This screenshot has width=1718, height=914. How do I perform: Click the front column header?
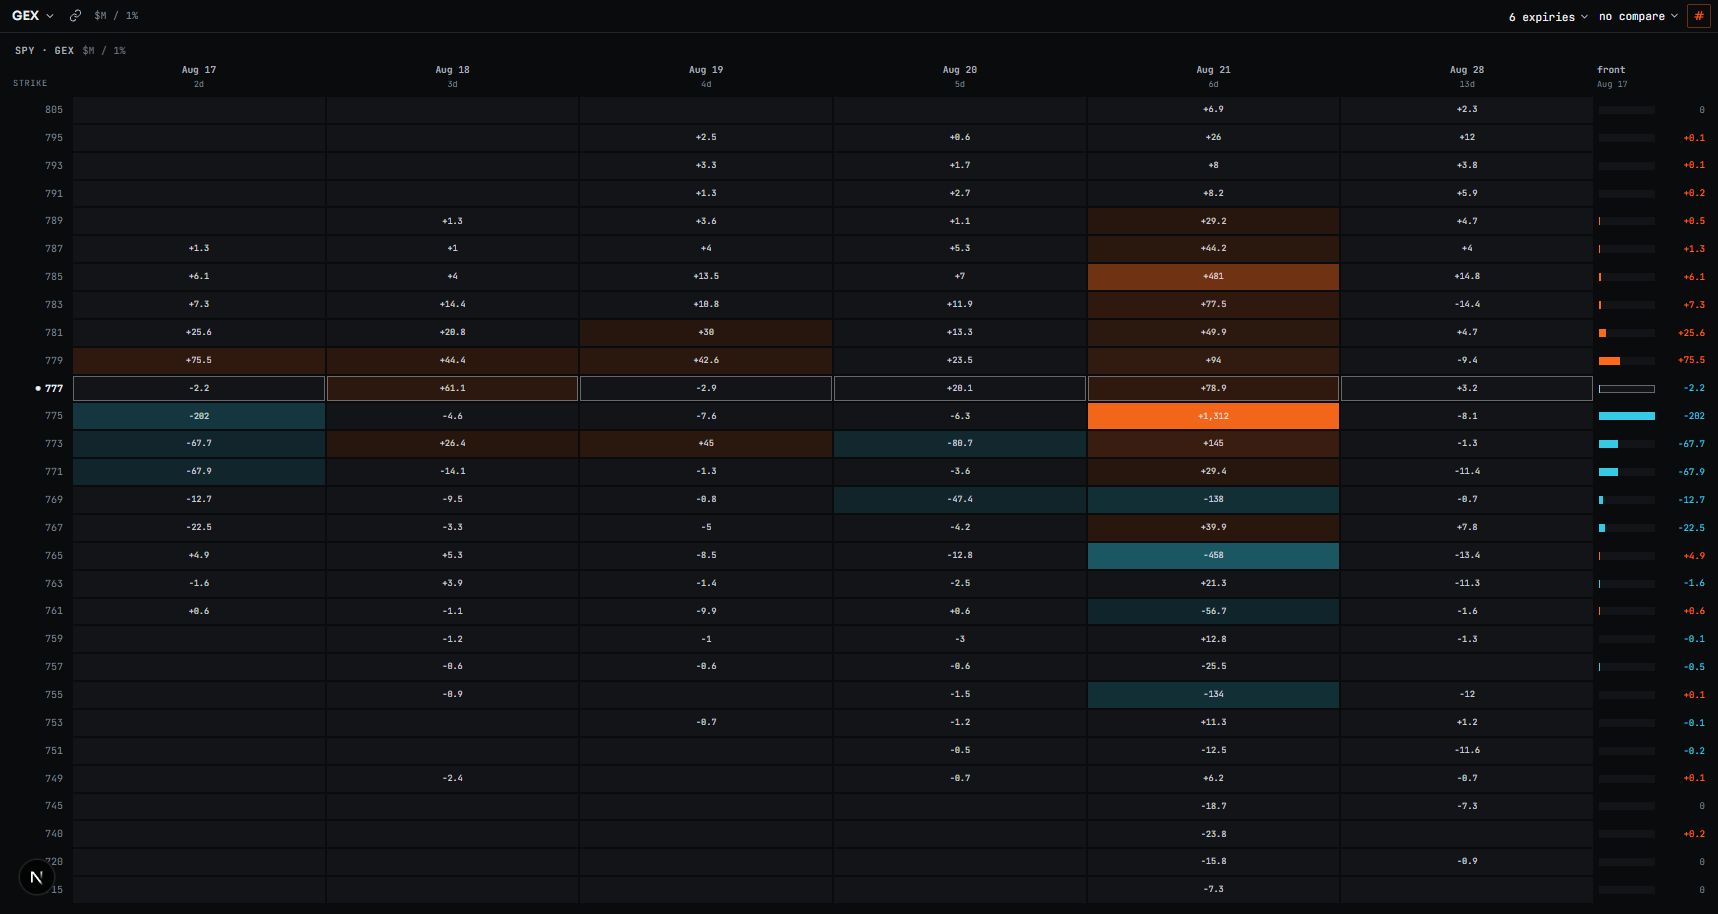[1612, 76]
